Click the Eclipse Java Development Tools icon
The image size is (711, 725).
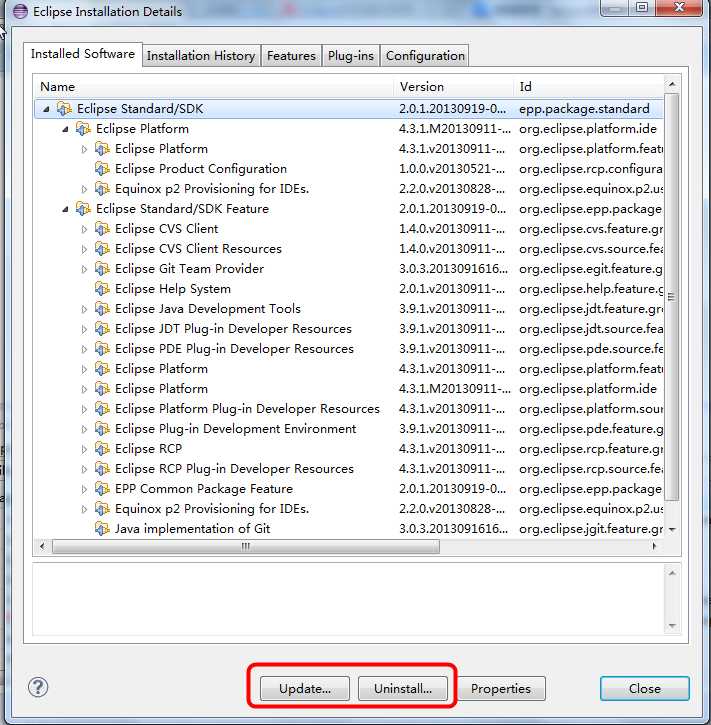click(x=102, y=309)
